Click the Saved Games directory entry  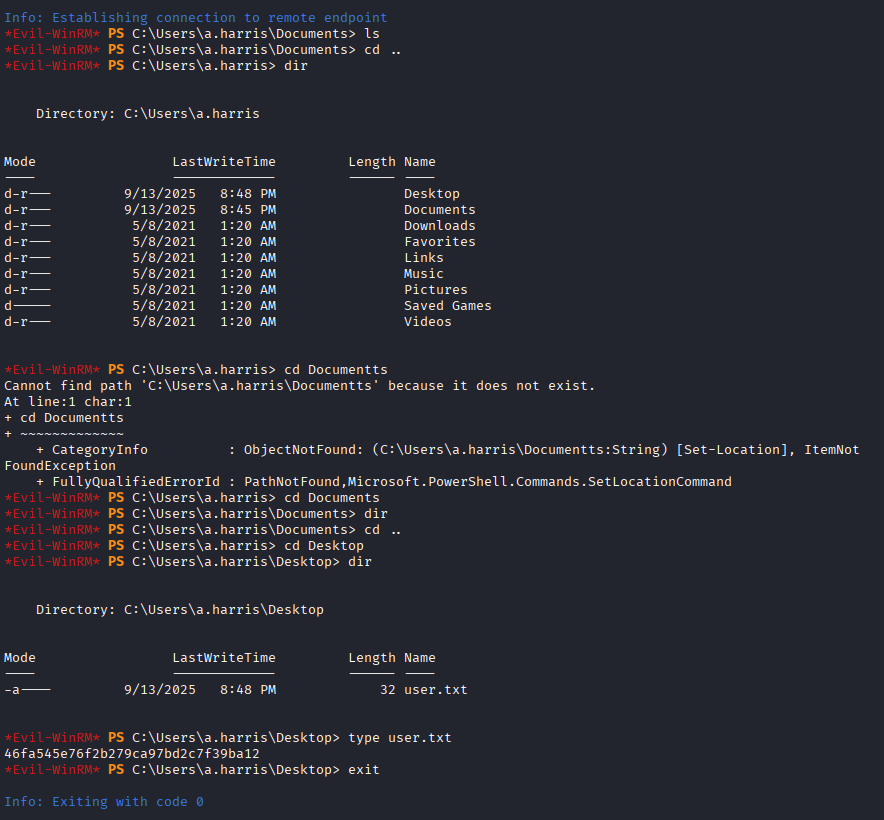pos(447,306)
